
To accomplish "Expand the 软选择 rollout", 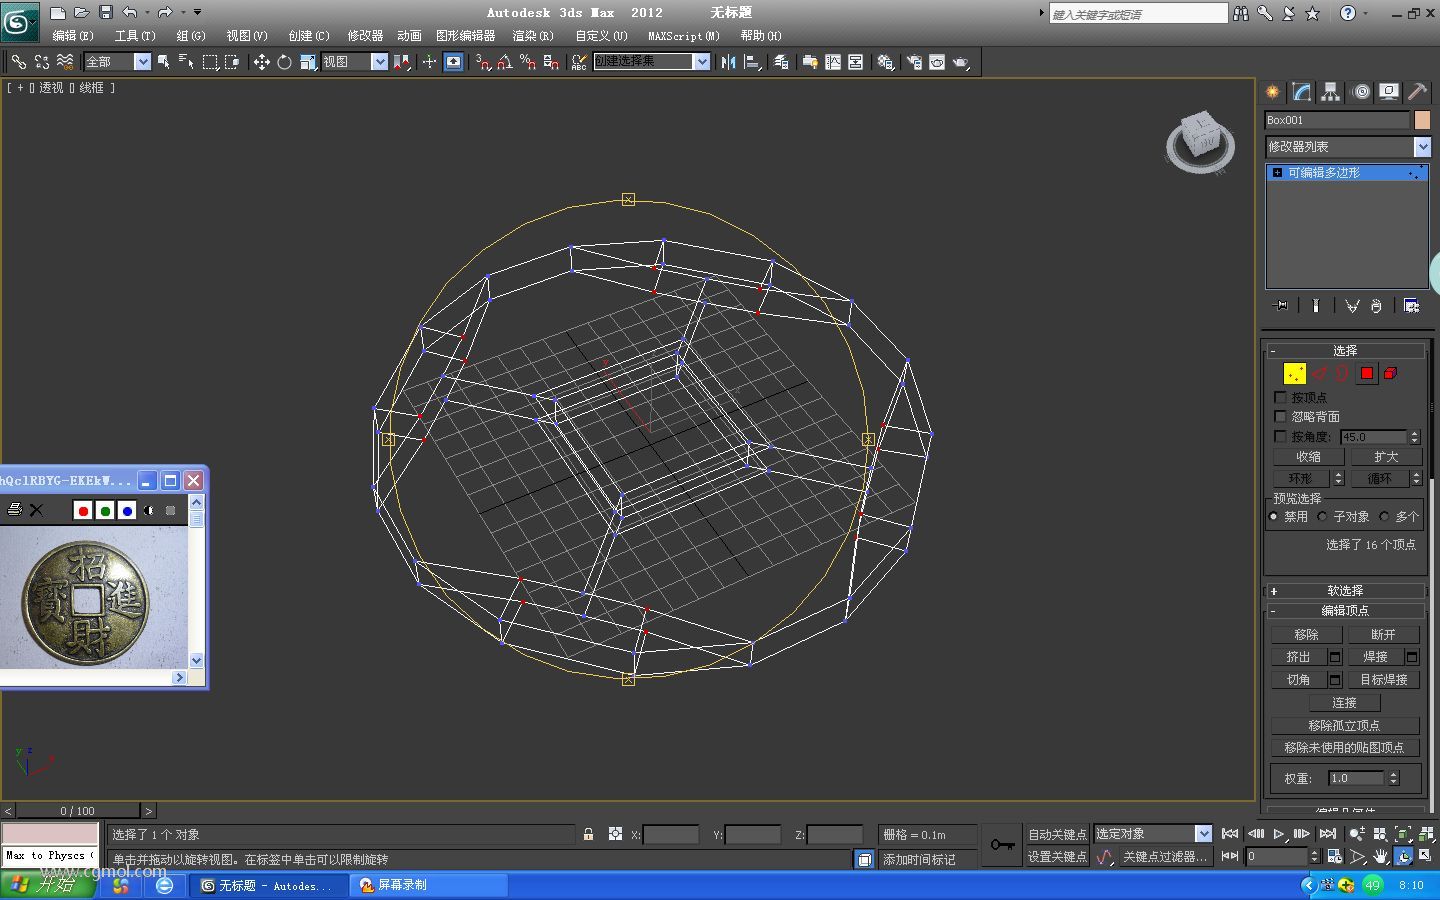I will (1344, 591).
